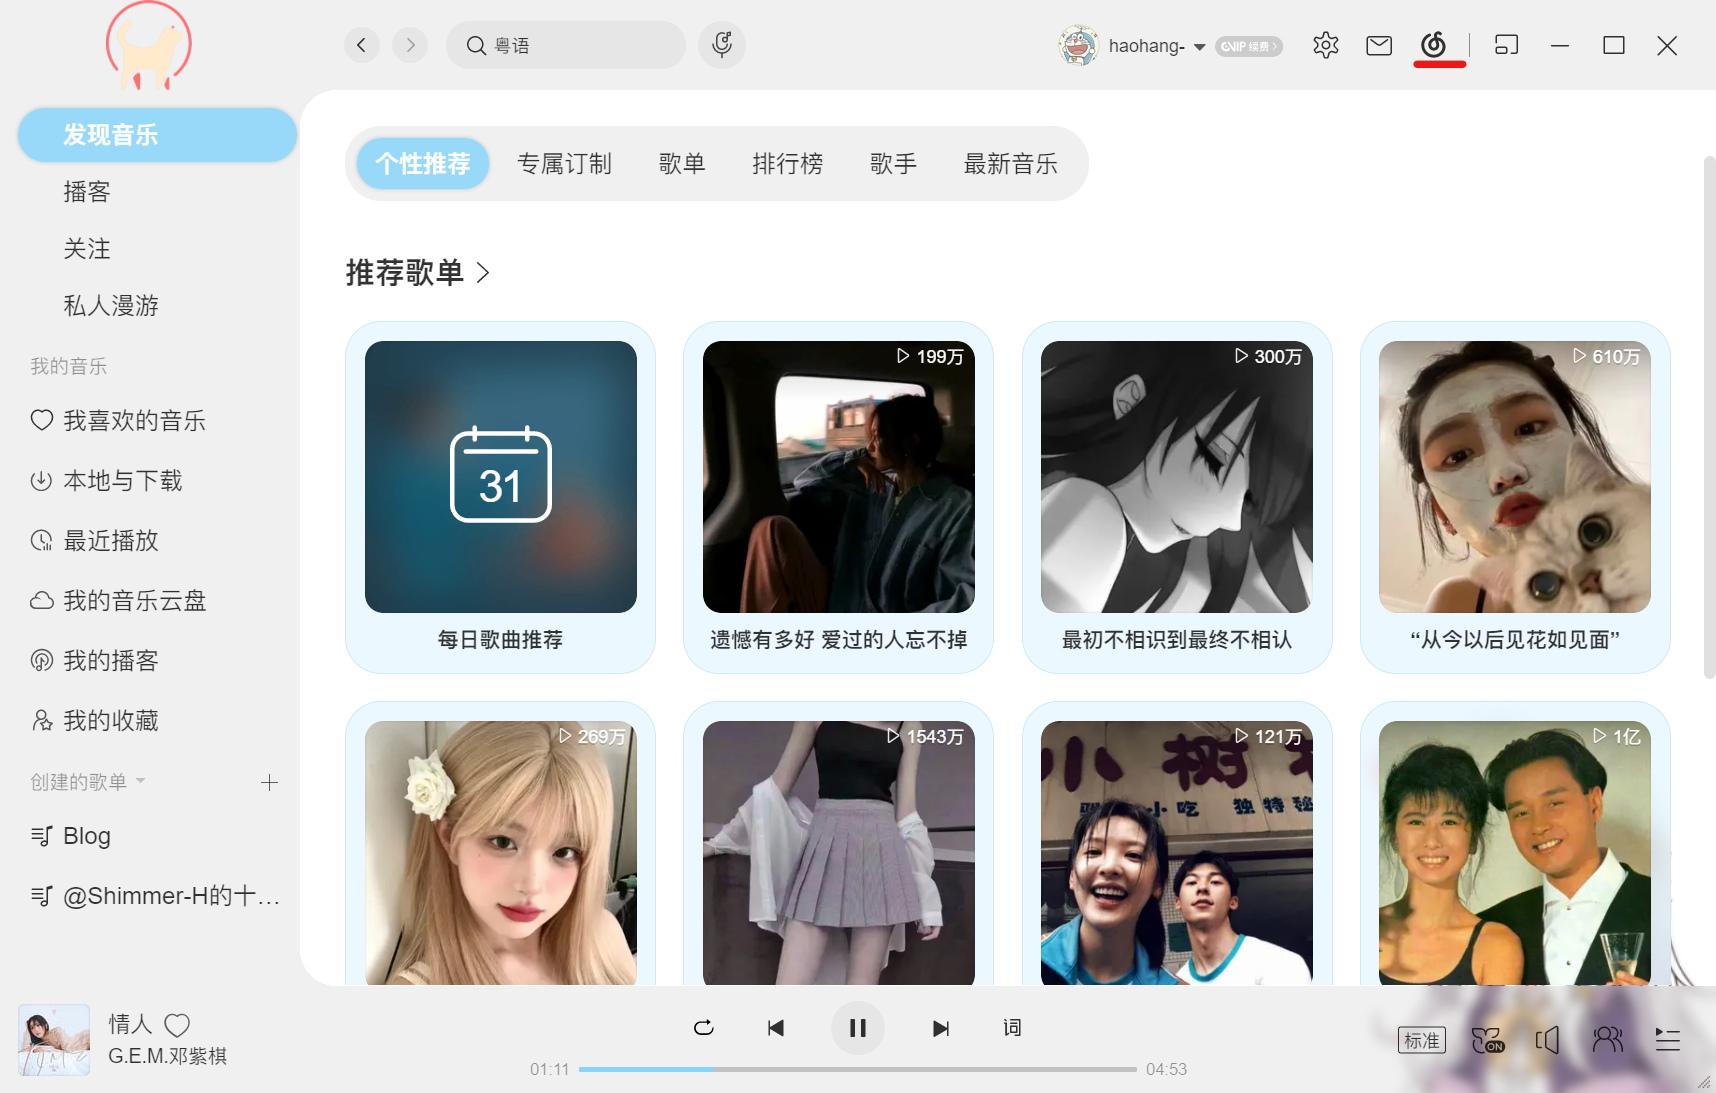This screenshot has width=1716, height=1093.
Task: Open the 每日歌曲推荐 playlist cover
Action: tap(500, 477)
